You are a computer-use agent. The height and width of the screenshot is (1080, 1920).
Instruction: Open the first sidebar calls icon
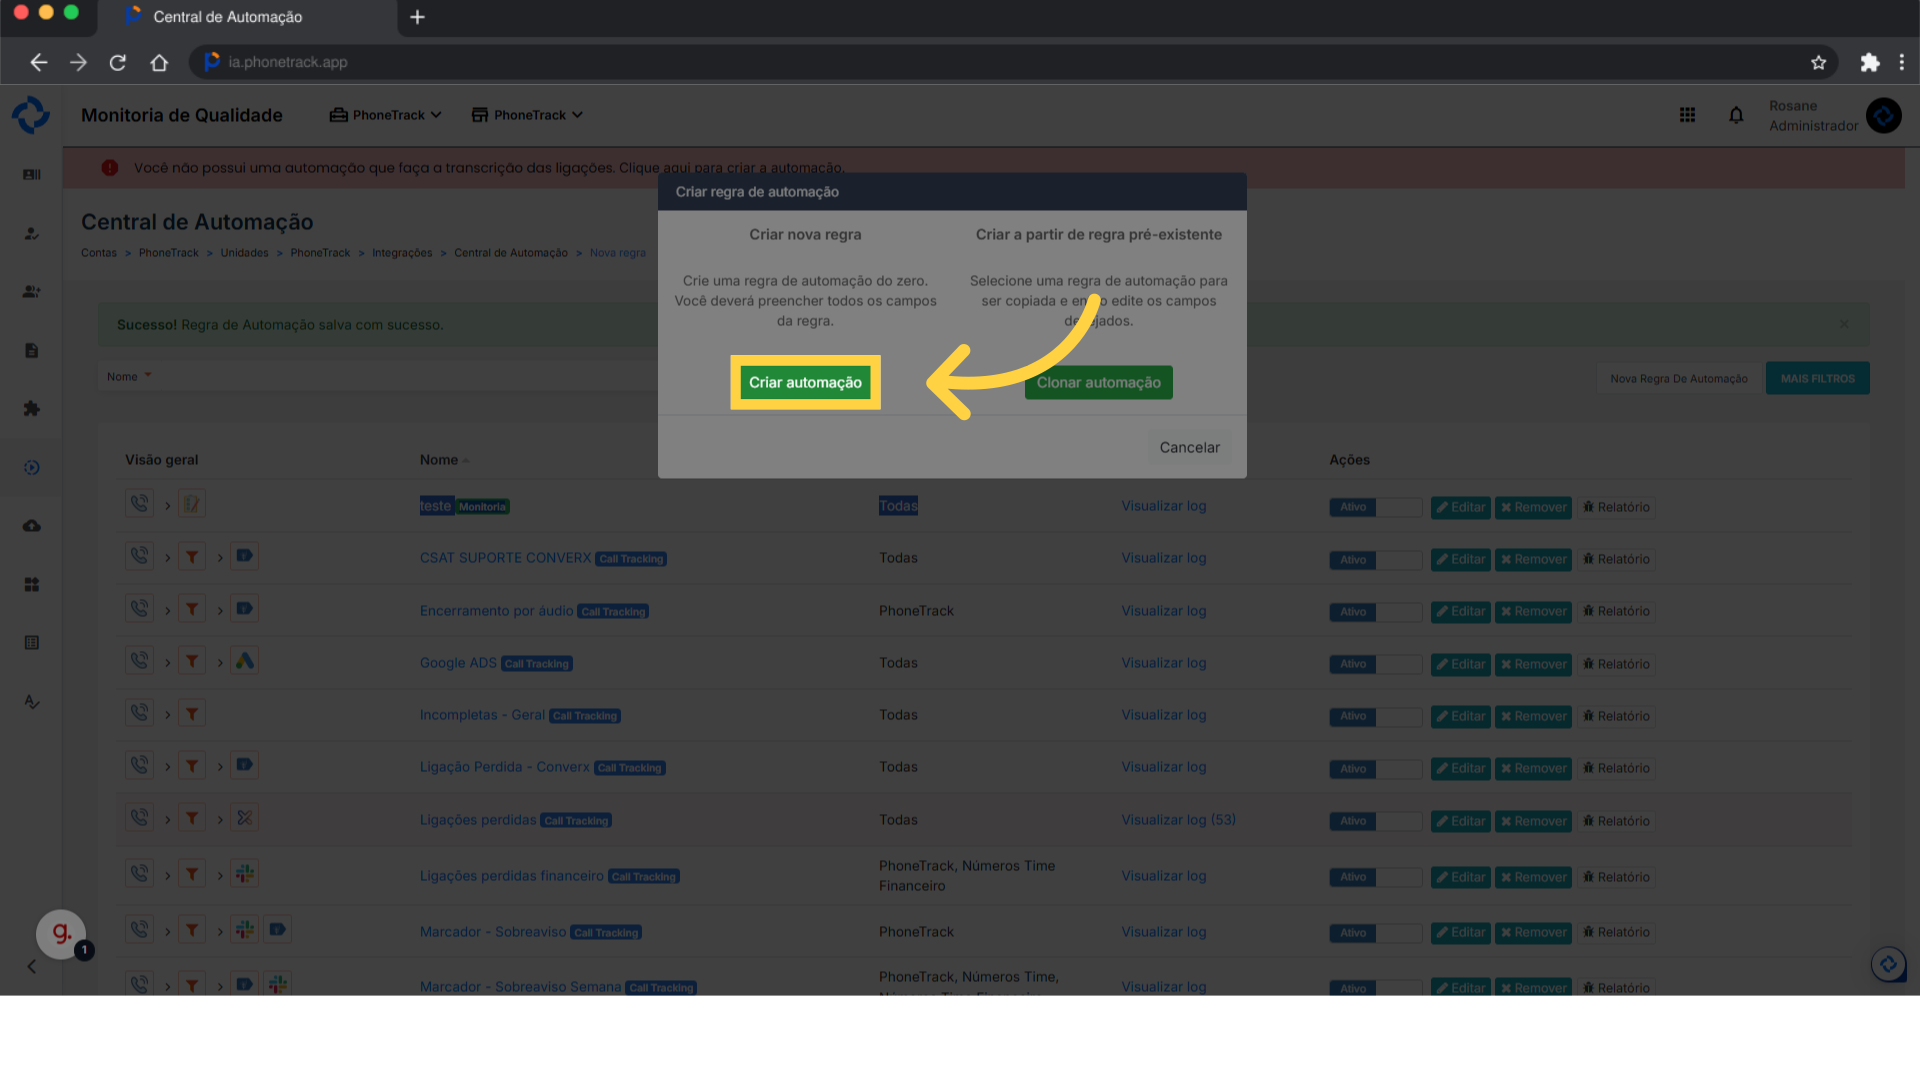tap(32, 175)
